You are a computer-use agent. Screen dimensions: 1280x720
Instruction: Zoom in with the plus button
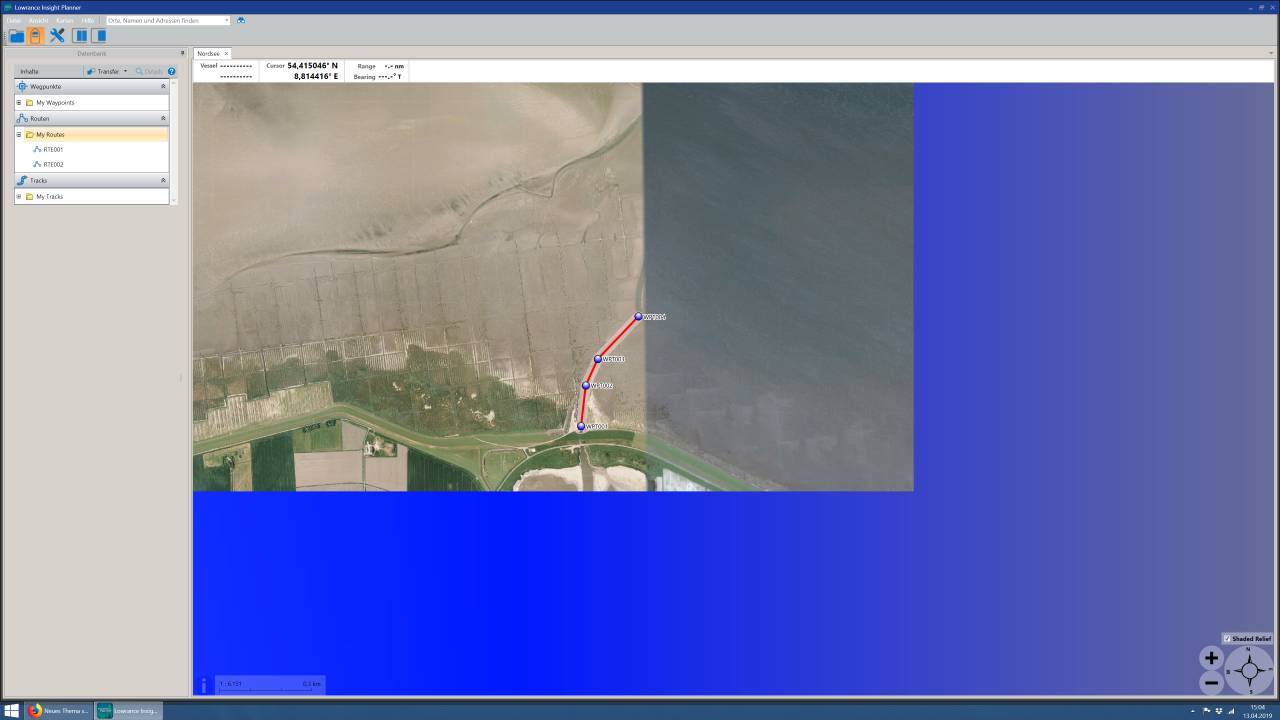point(1211,658)
